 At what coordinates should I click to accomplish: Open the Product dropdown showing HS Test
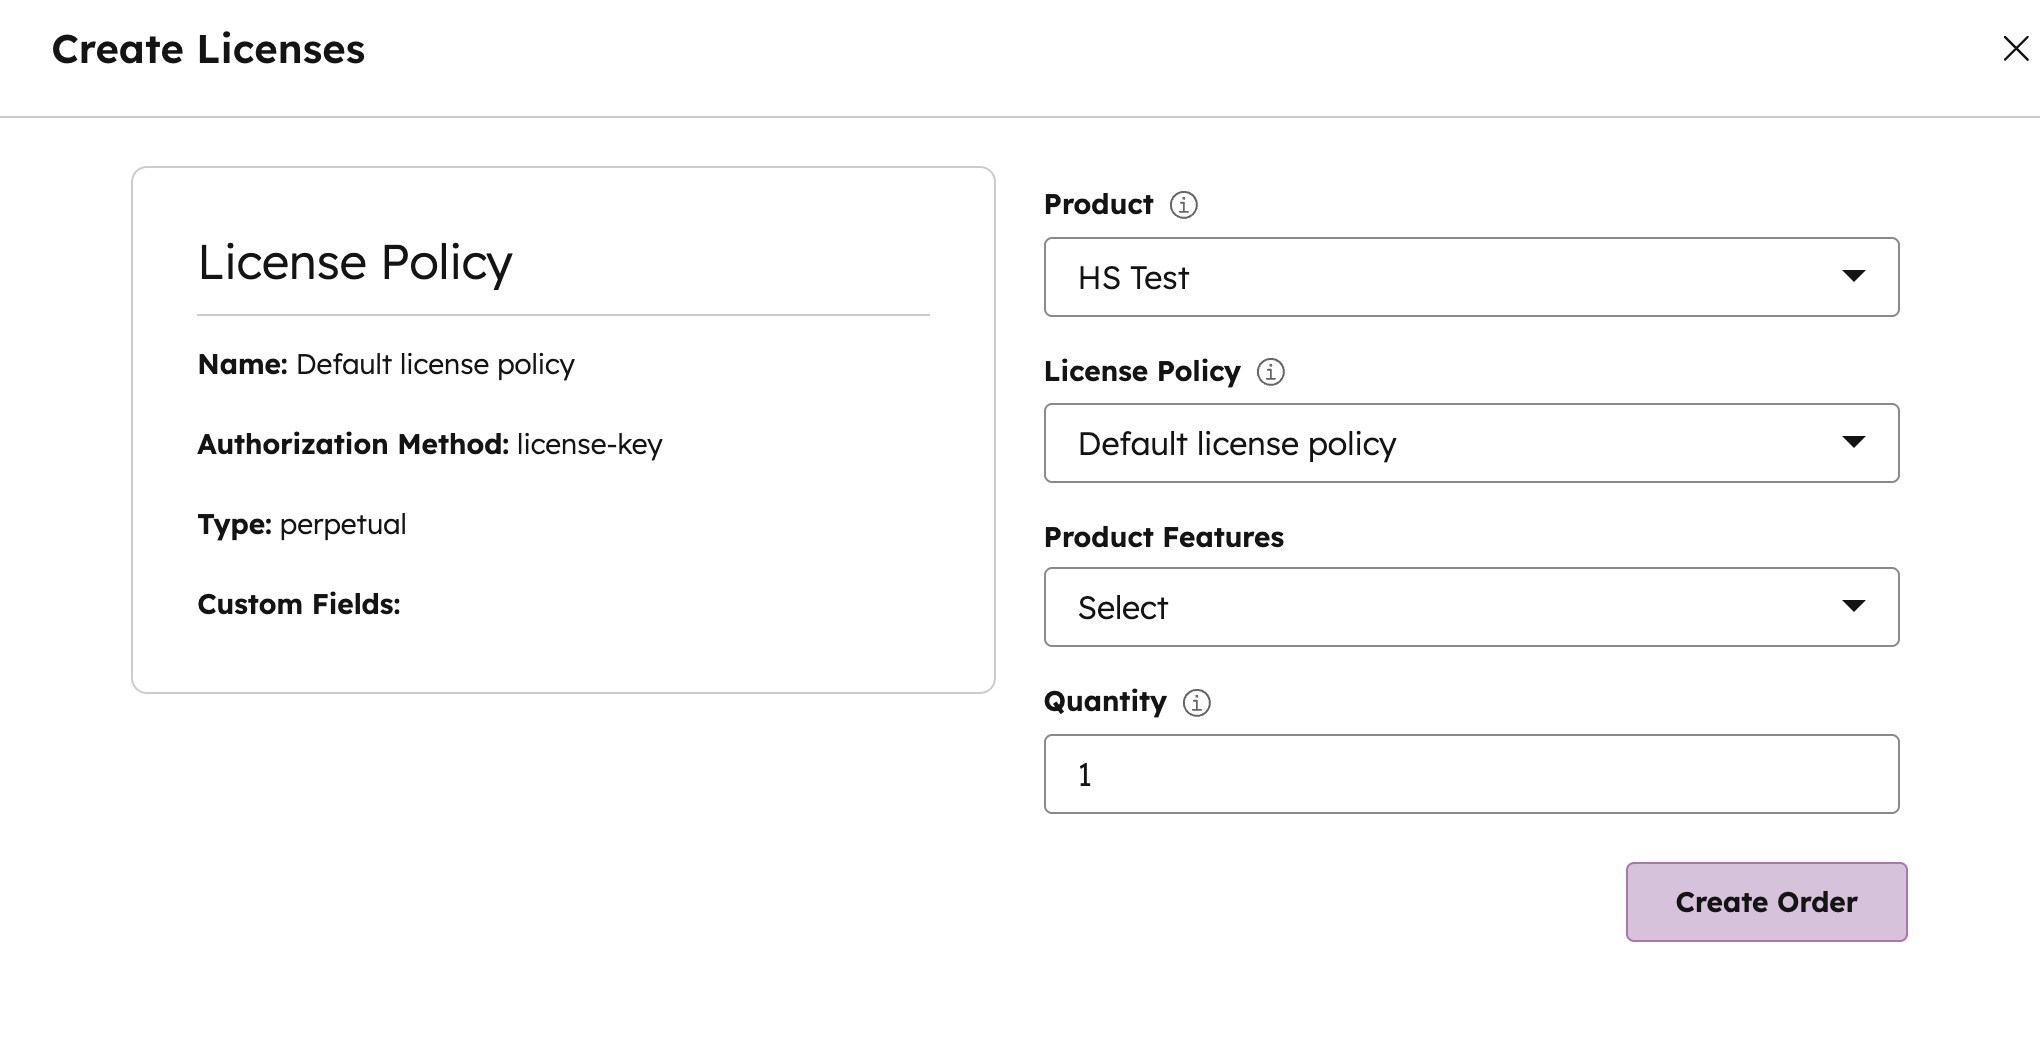click(x=1470, y=277)
